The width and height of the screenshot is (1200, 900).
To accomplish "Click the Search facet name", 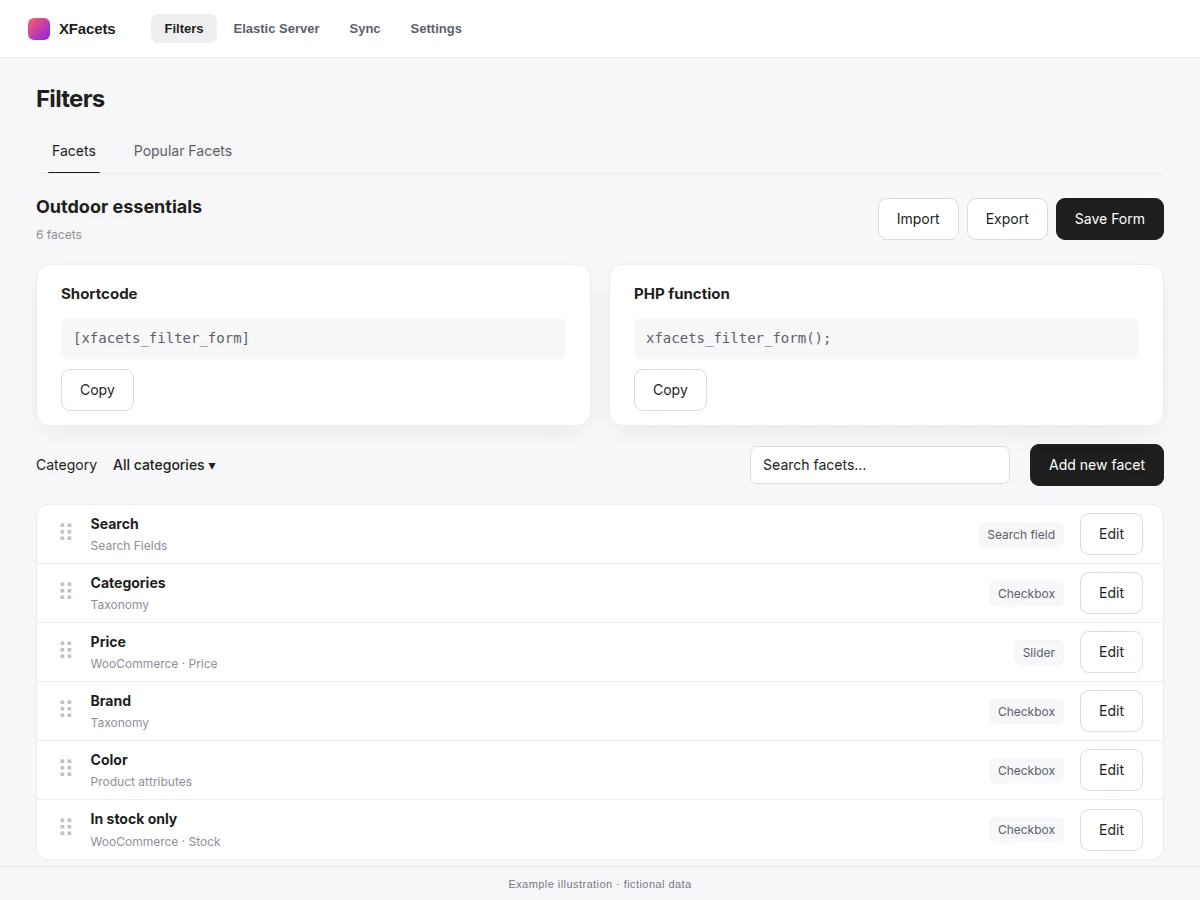I will 114,524.
